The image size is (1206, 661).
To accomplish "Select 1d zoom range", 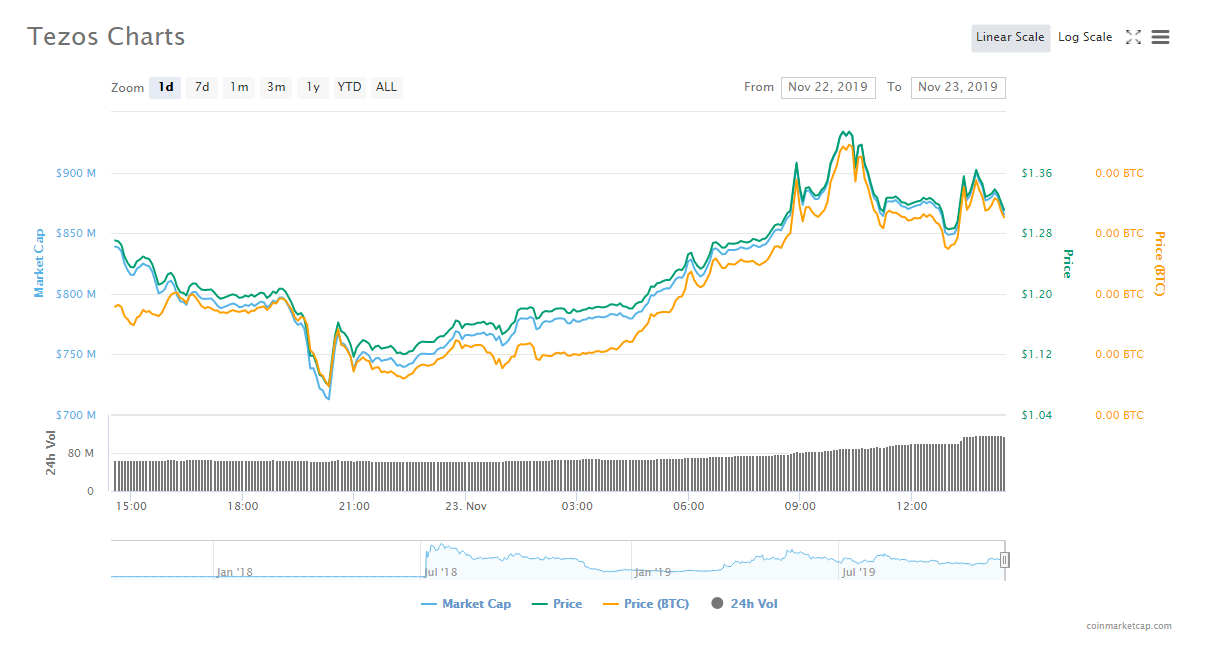I will 166,87.
